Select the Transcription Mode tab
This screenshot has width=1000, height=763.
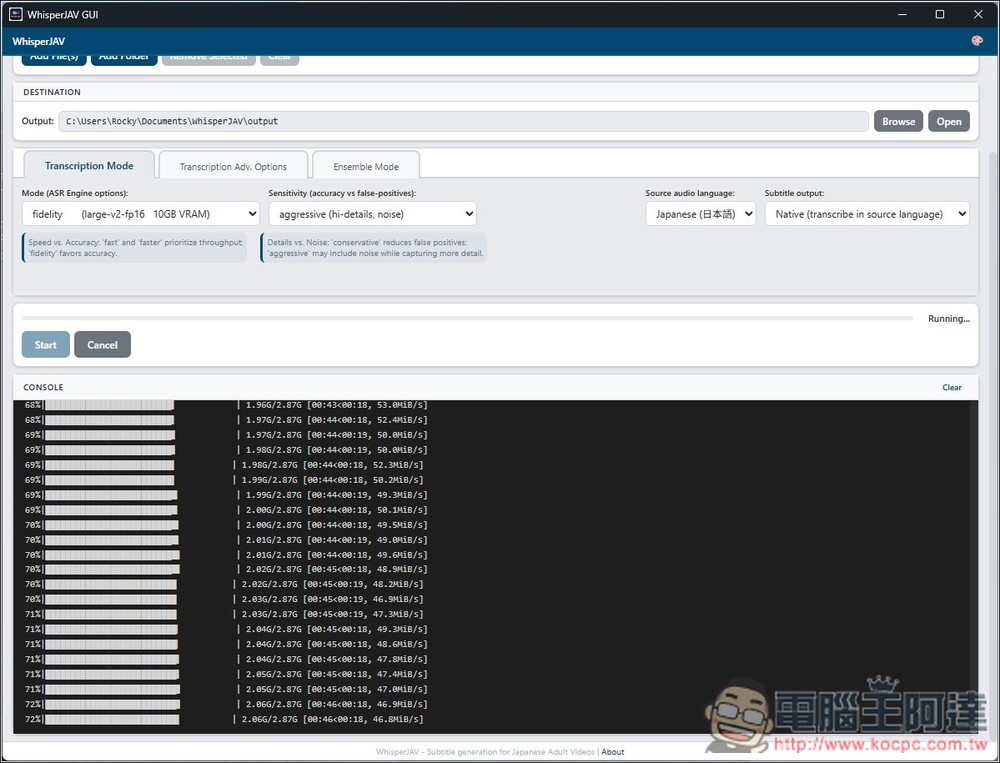point(89,166)
